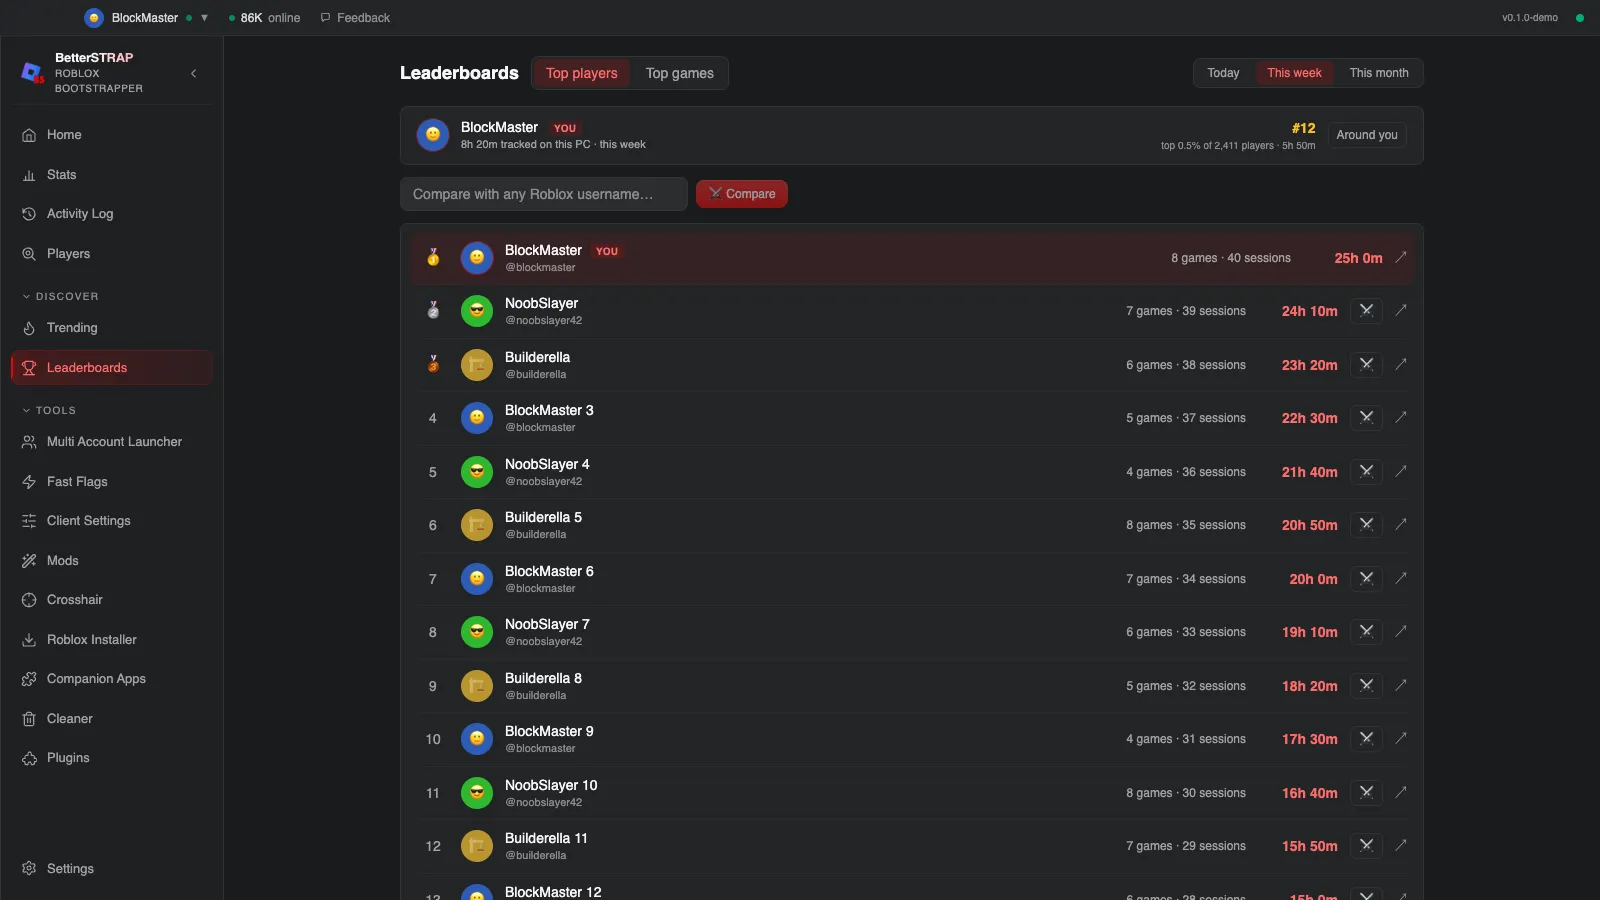1600x900 pixels.
Task: Click the 15h 50m playtime value
Action: pyautogui.click(x=1310, y=846)
